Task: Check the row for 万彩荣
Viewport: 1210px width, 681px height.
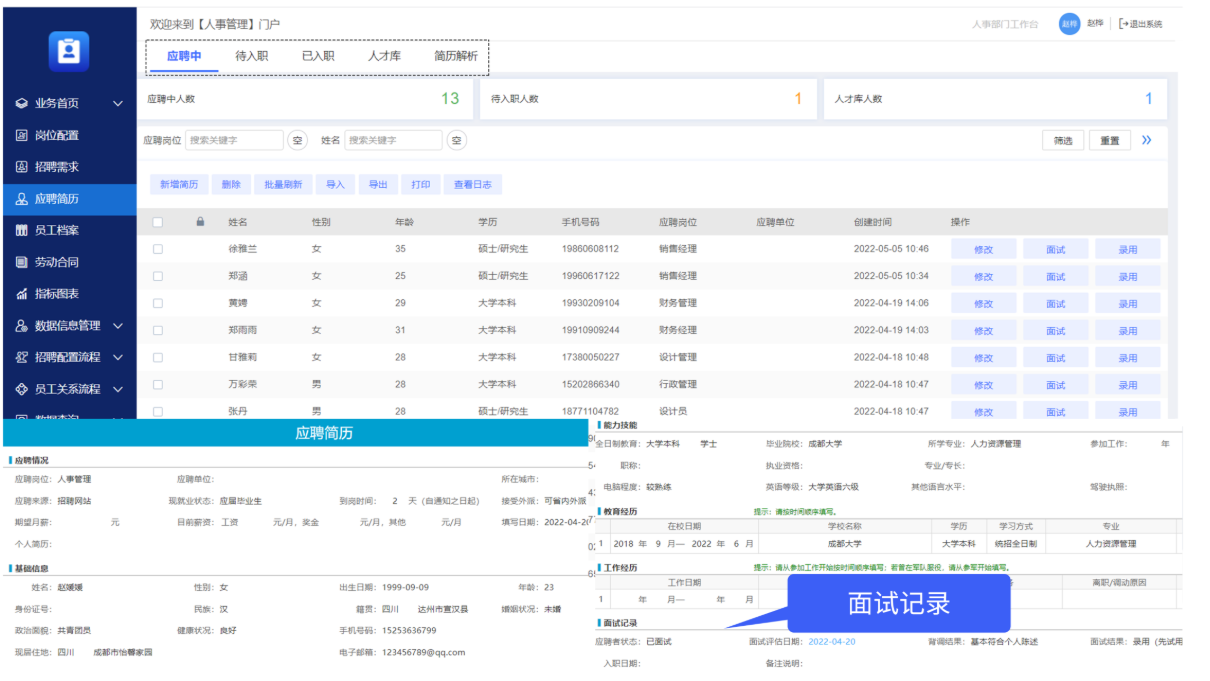Action: (x=157, y=384)
